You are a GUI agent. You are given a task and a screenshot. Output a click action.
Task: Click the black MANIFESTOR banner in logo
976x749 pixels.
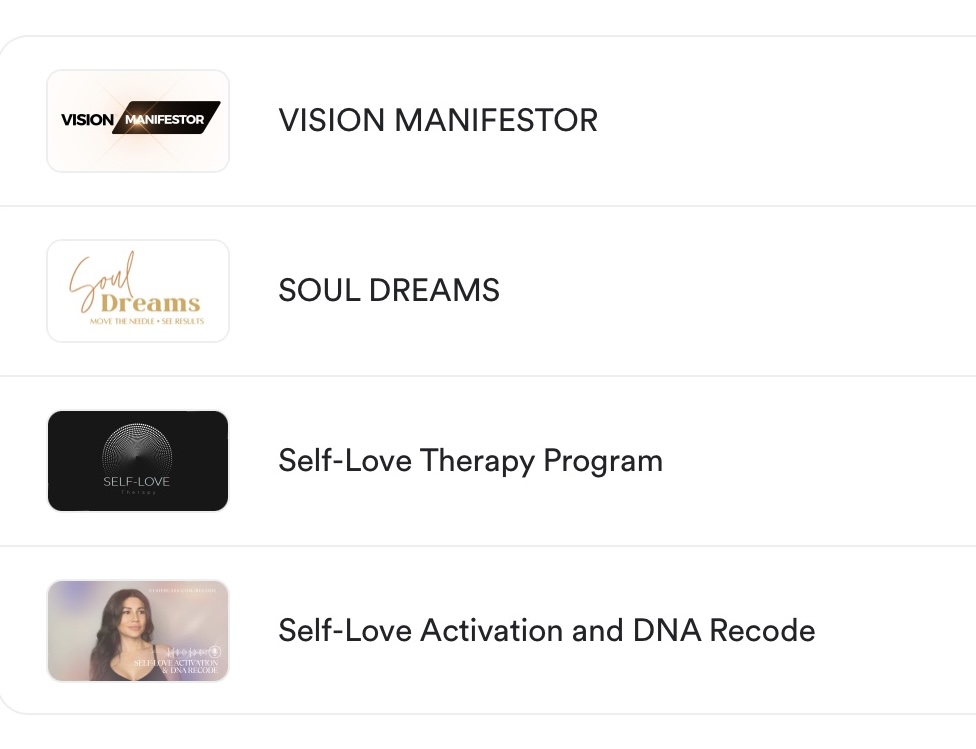click(x=166, y=120)
